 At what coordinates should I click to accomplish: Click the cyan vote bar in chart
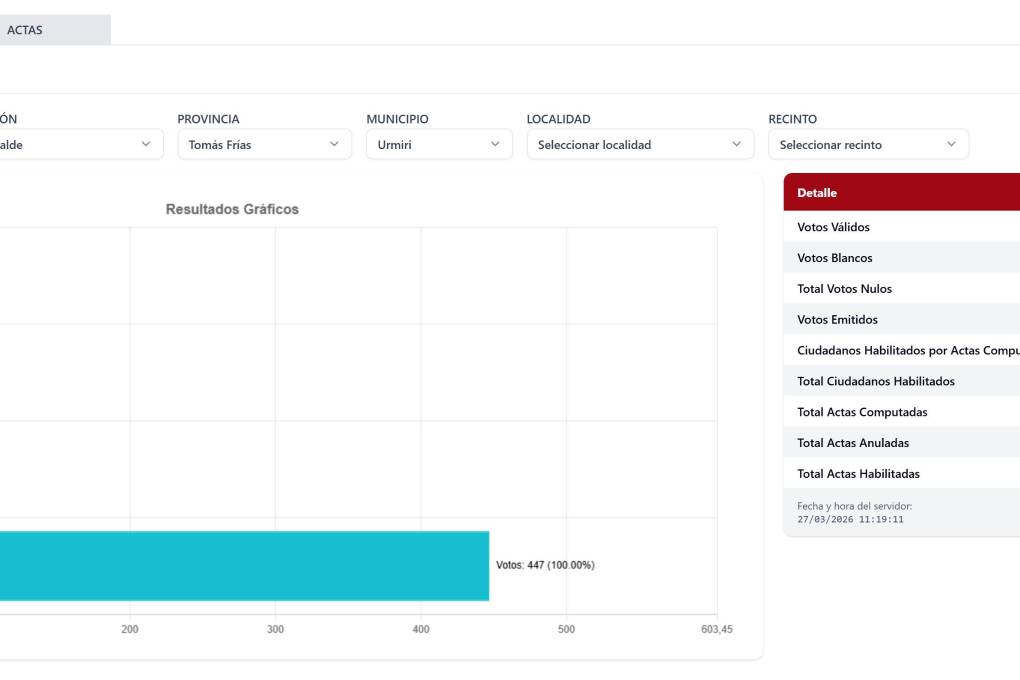coord(244,566)
